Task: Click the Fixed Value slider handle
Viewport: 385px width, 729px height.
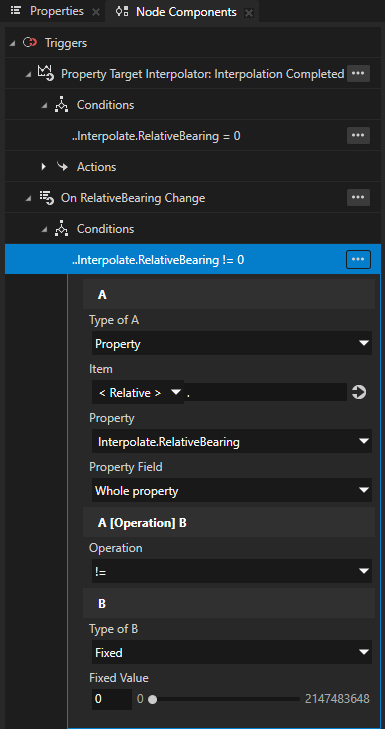Action: 152,699
